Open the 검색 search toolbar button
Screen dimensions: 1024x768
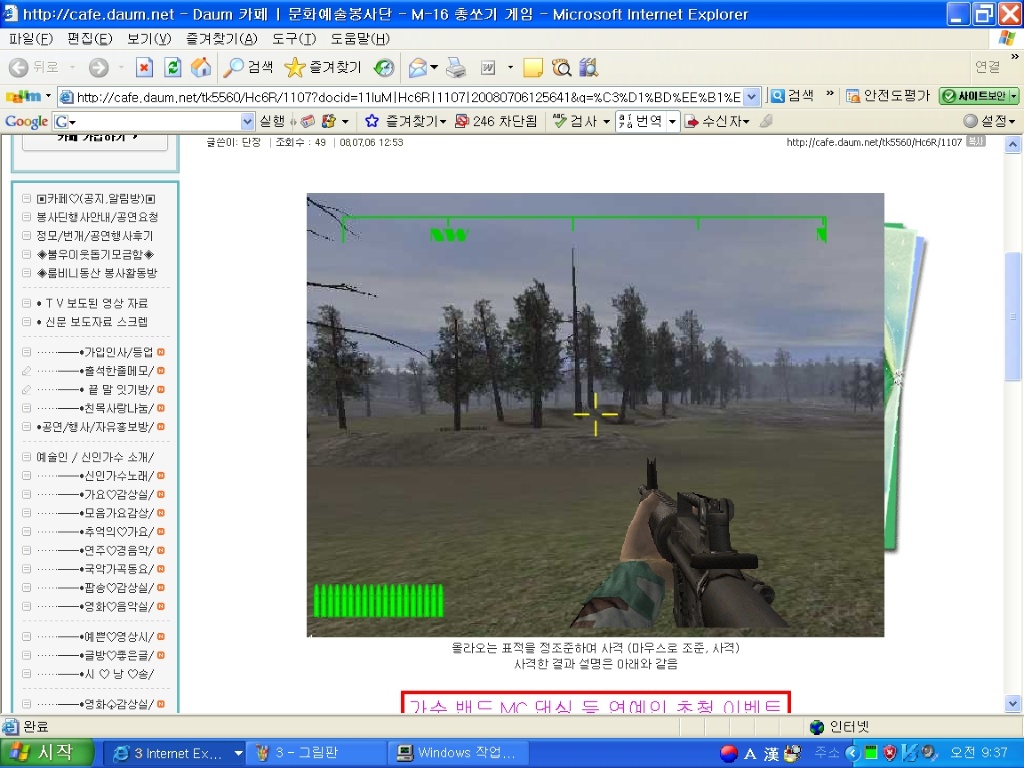pos(248,67)
